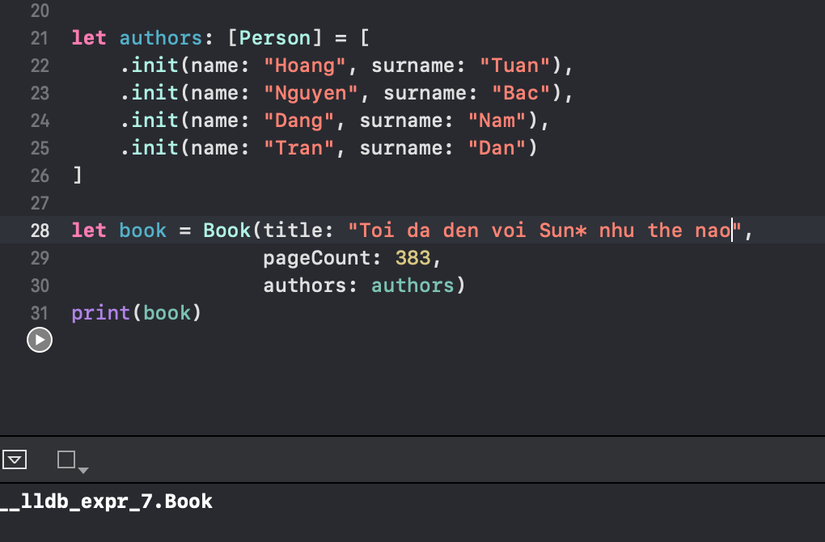This screenshot has width=825, height=542.
Task: Click the book variable on line 28
Action: pos(143,230)
